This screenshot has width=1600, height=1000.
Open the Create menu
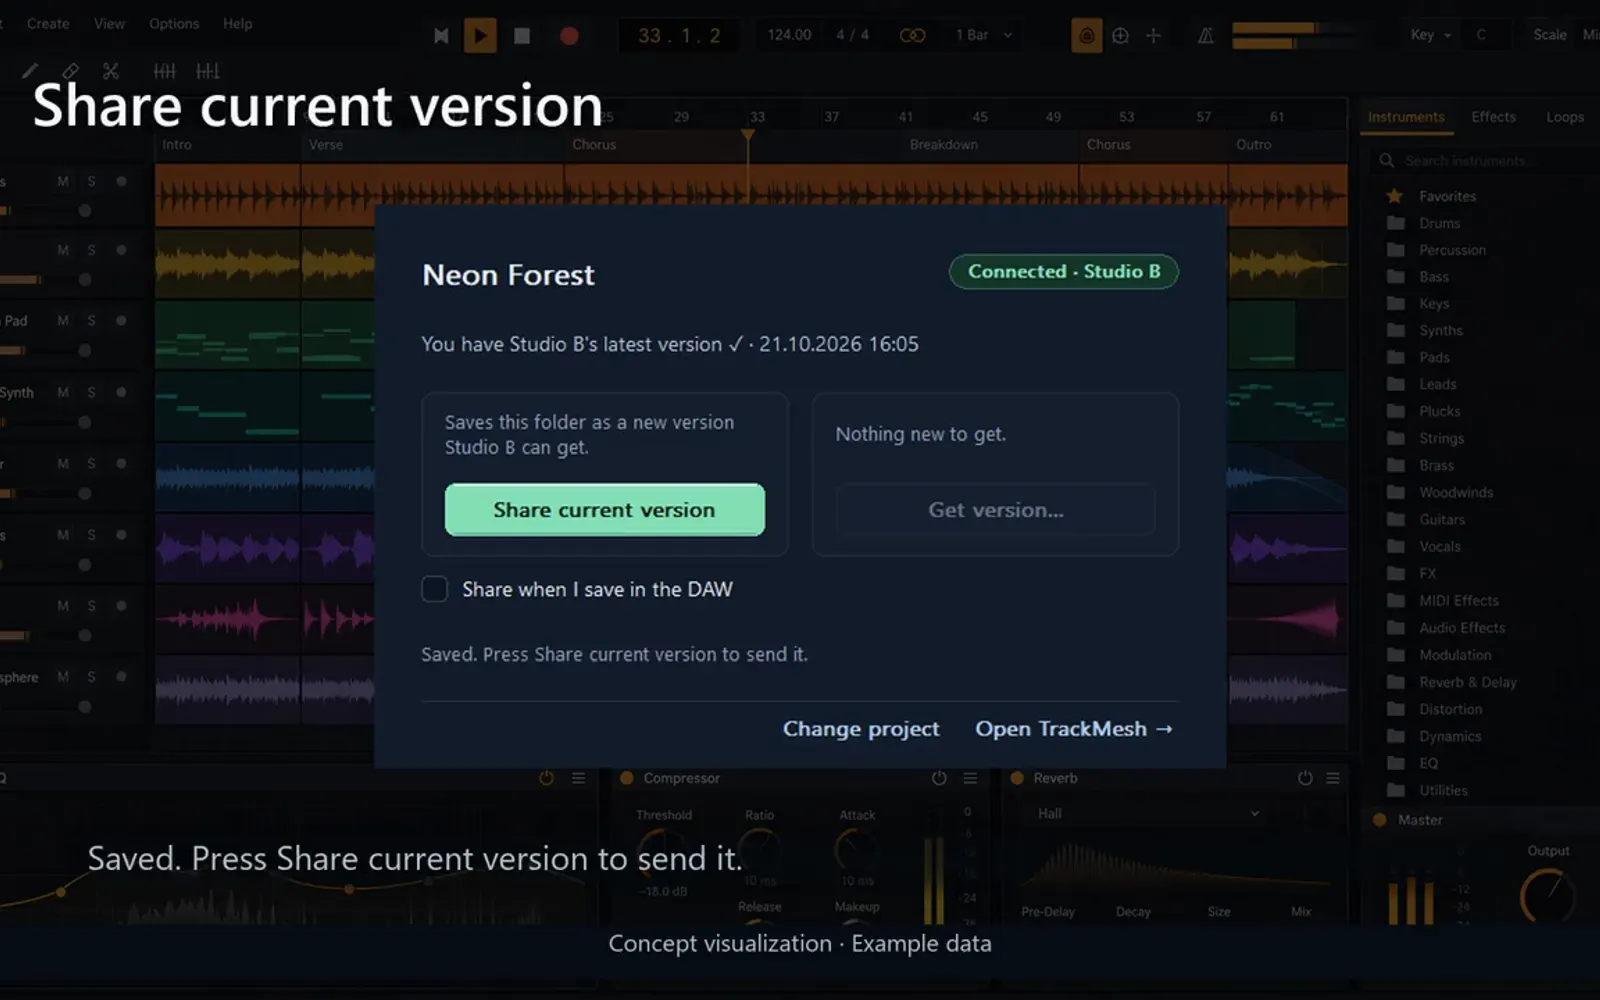click(48, 24)
